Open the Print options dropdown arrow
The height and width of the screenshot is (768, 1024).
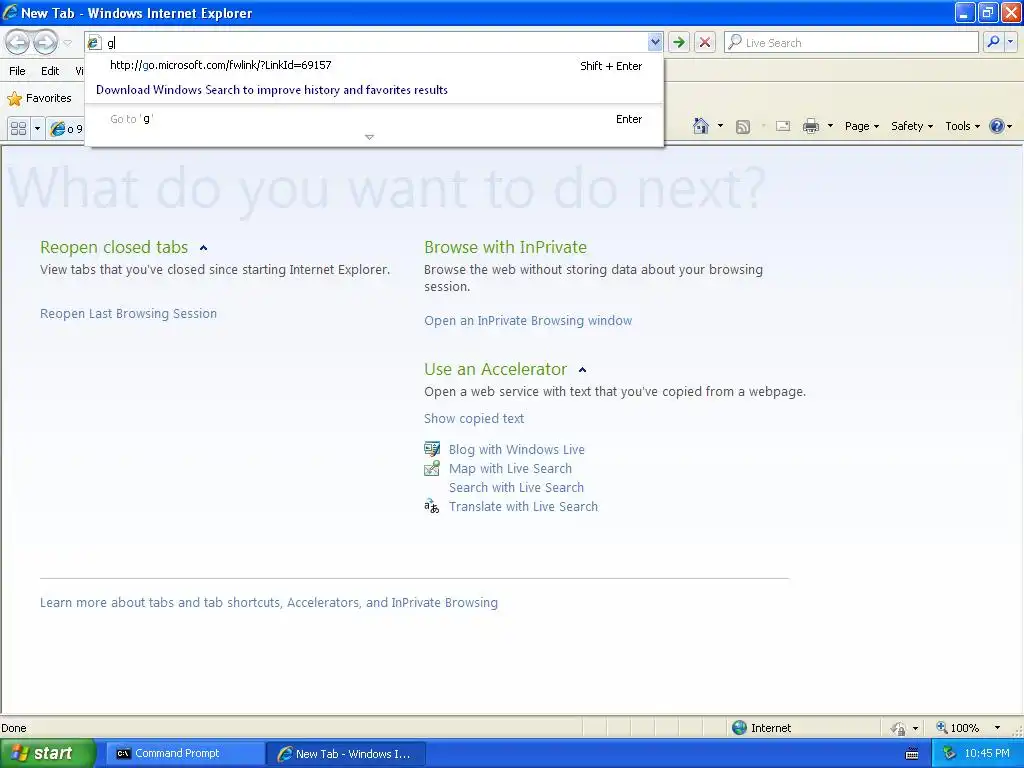[830, 126]
